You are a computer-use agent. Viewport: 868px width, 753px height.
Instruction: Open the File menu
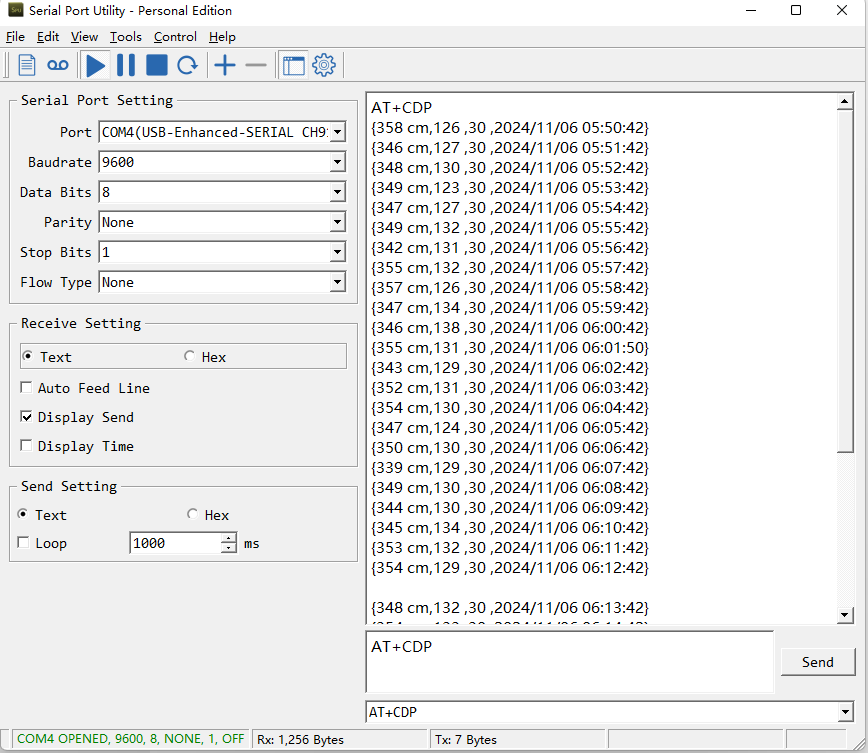click(x=16, y=37)
